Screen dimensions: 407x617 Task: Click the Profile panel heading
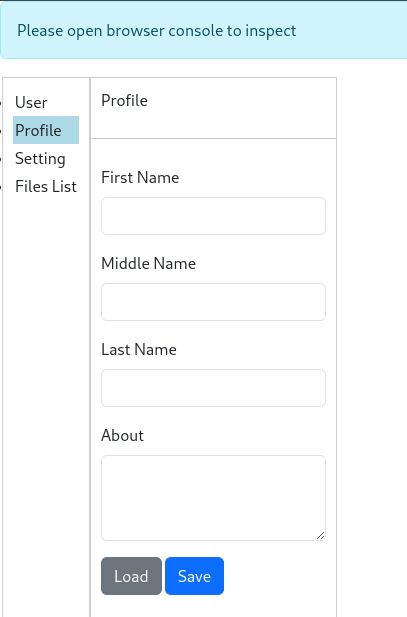tap(124, 101)
